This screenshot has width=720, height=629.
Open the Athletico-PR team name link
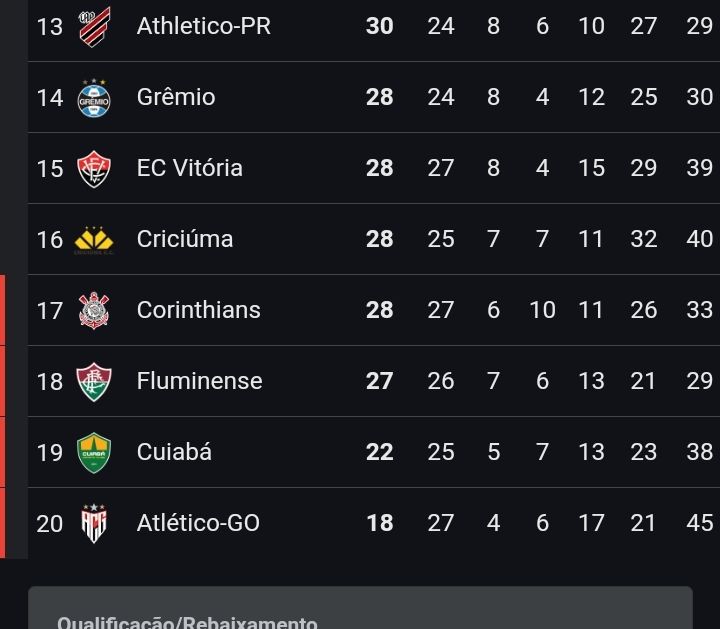(203, 26)
